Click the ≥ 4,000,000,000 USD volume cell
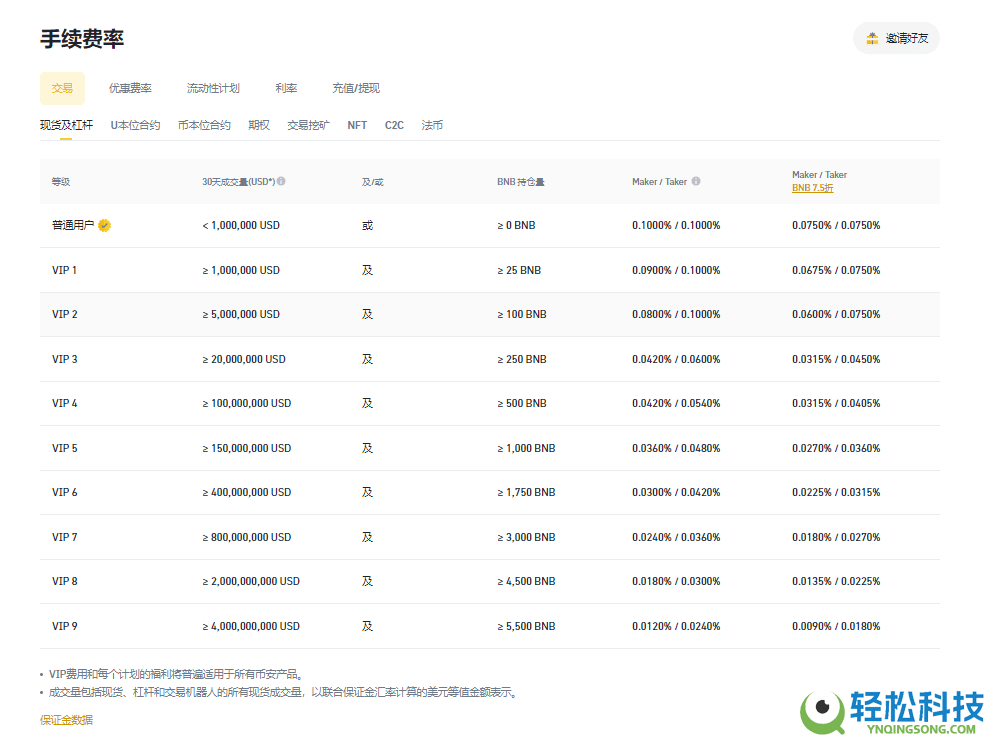 251,626
